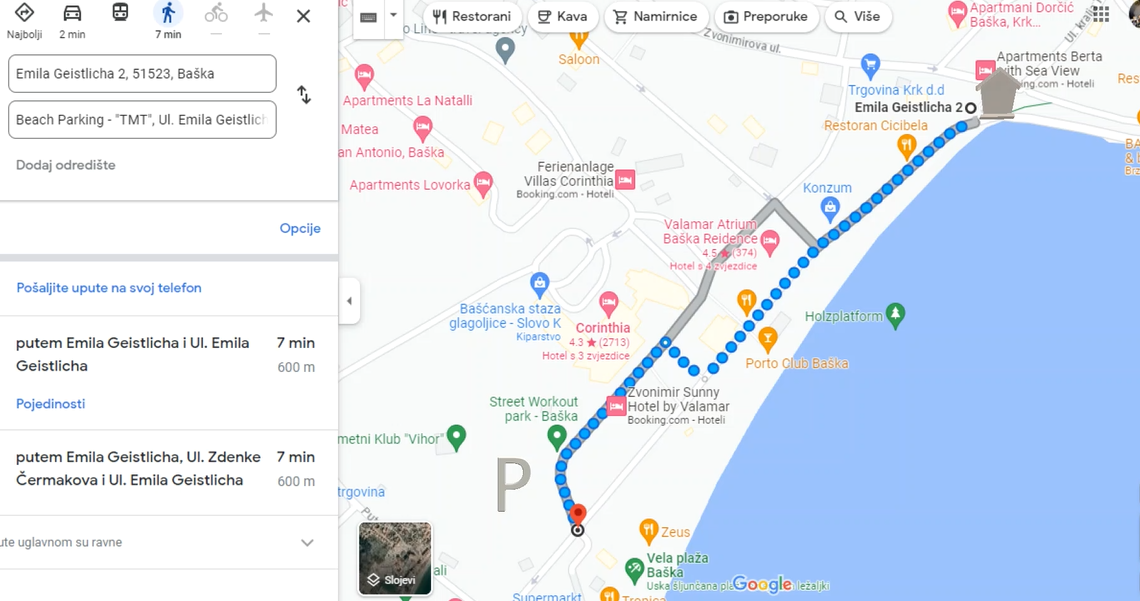
Task: Click the Konzum shopping pin
Action: tap(830, 209)
